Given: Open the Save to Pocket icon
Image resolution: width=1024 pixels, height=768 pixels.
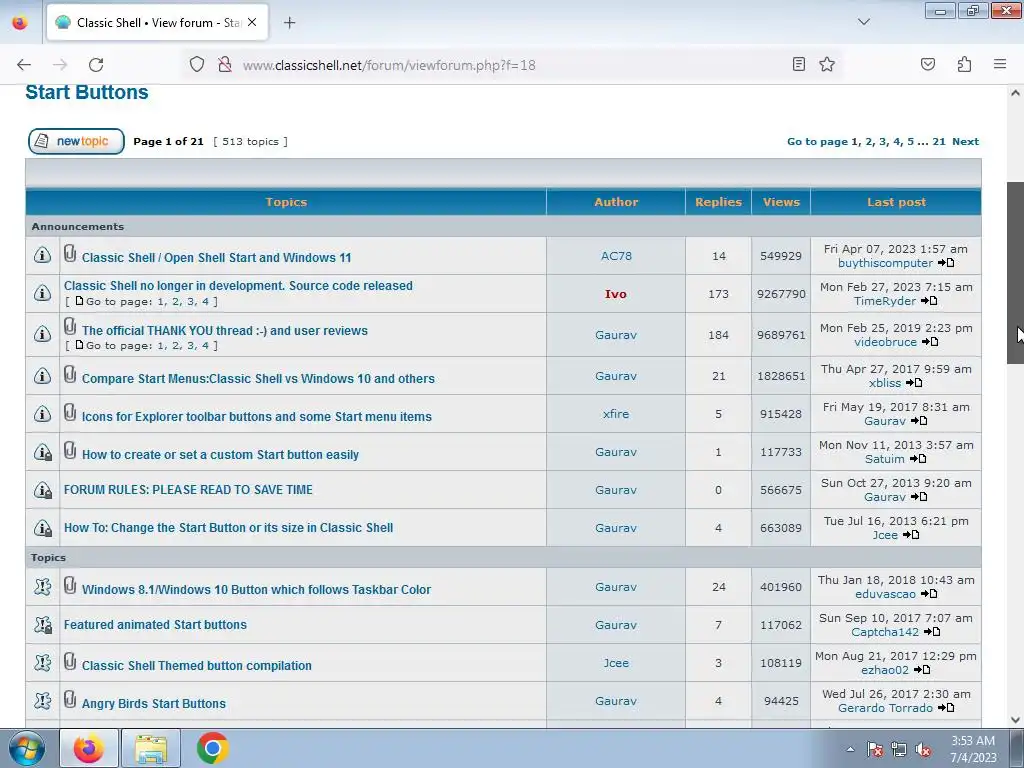Looking at the screenshot, I should pyautogui.click(x=927, y=64).
